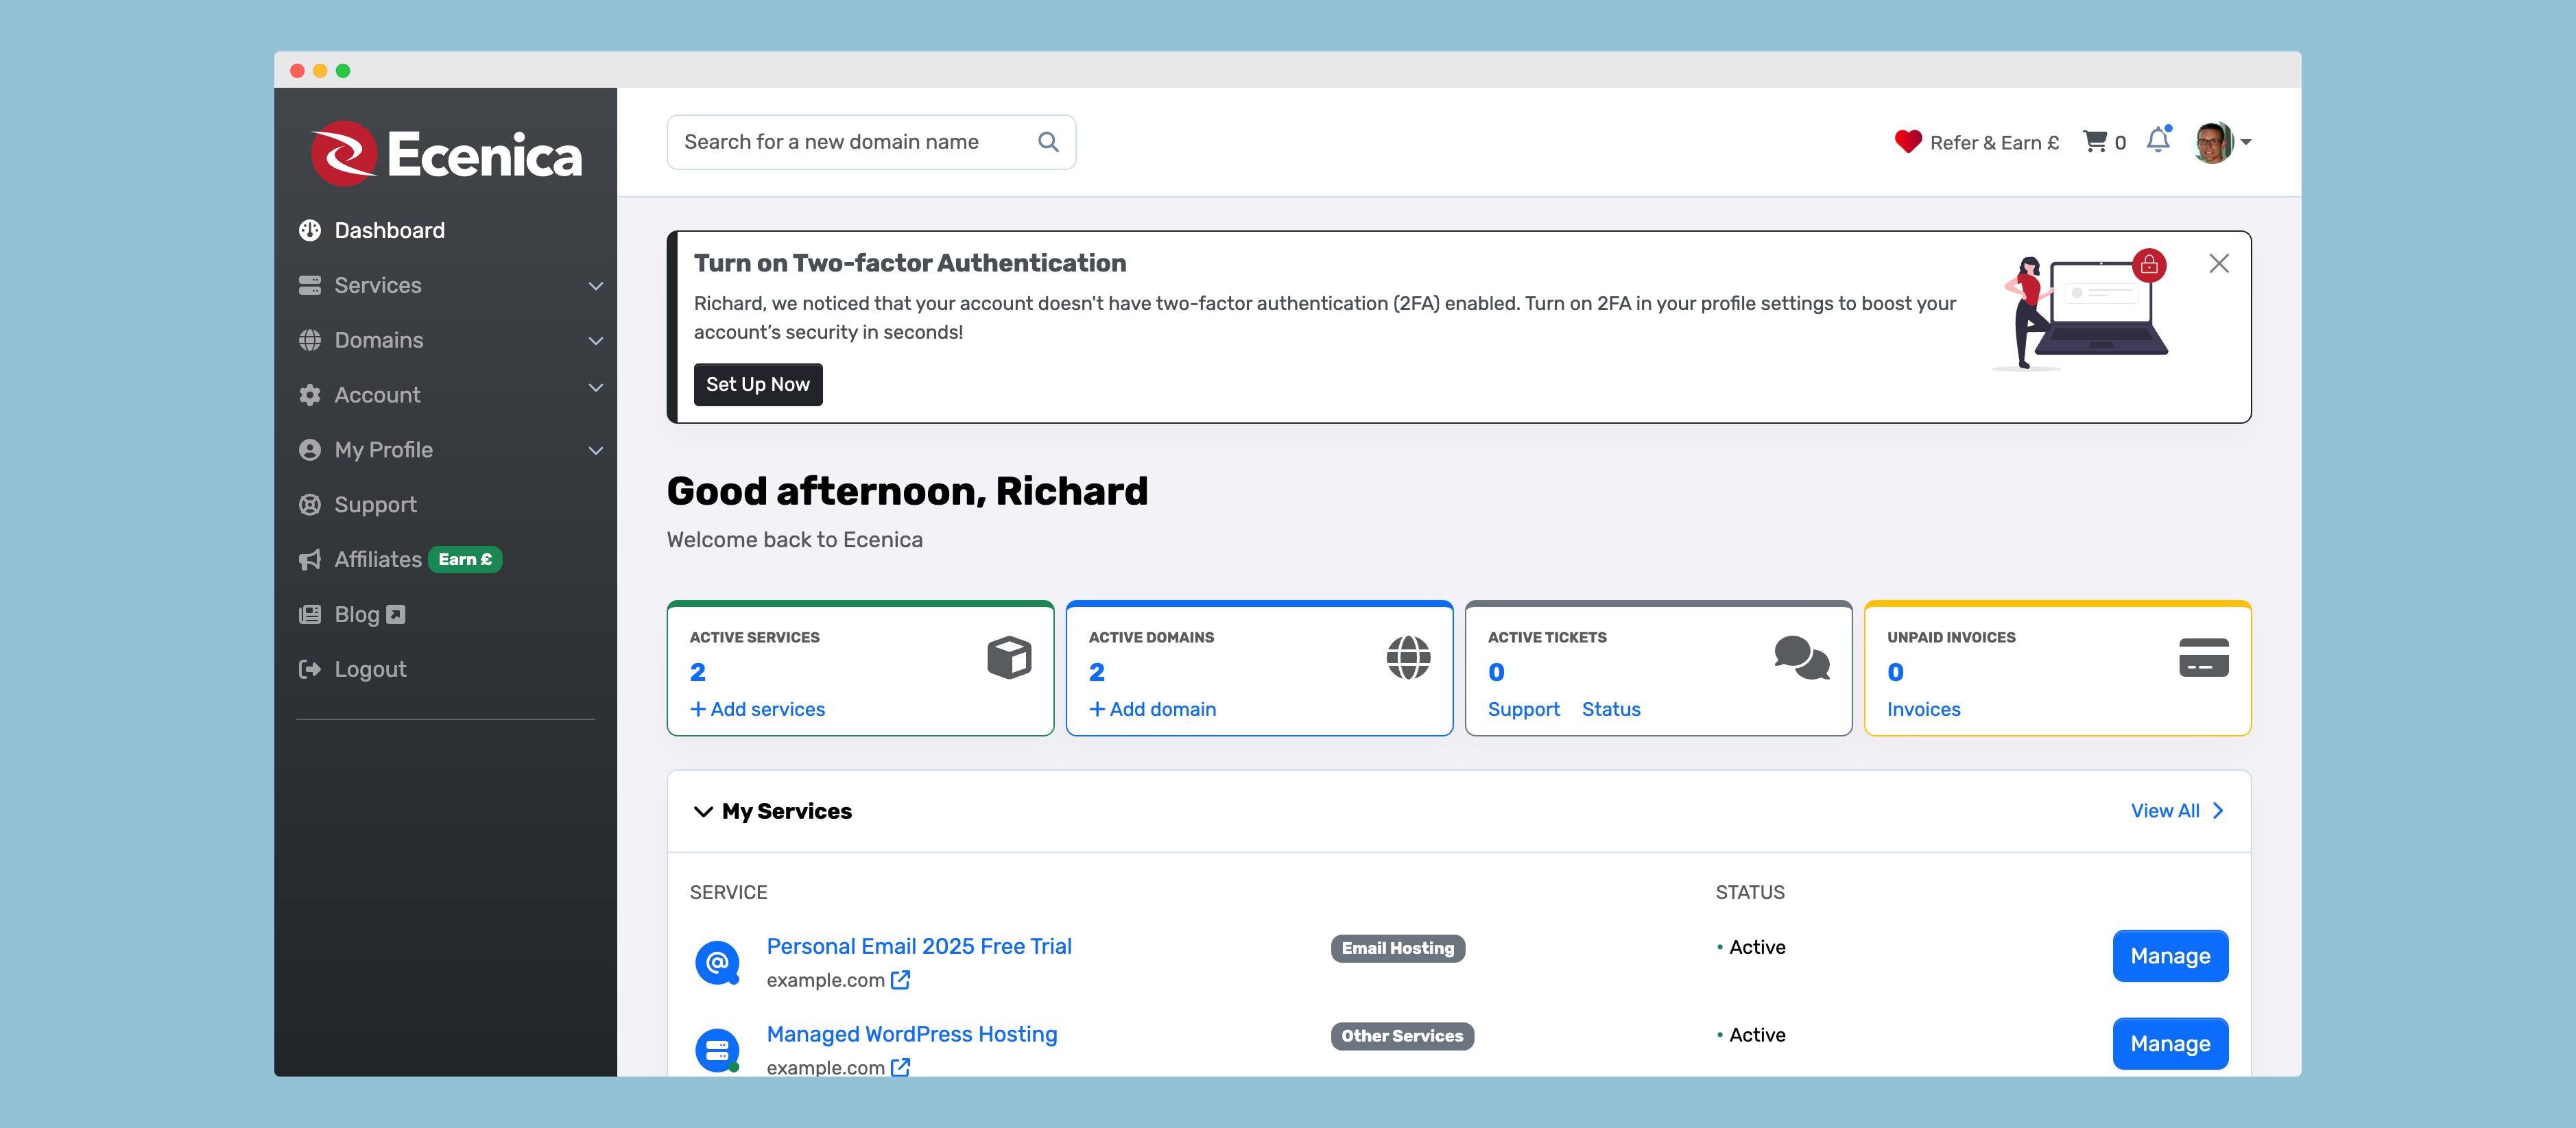
Task: Open the Support link under Active Tickets
Action: (1523, 709)
